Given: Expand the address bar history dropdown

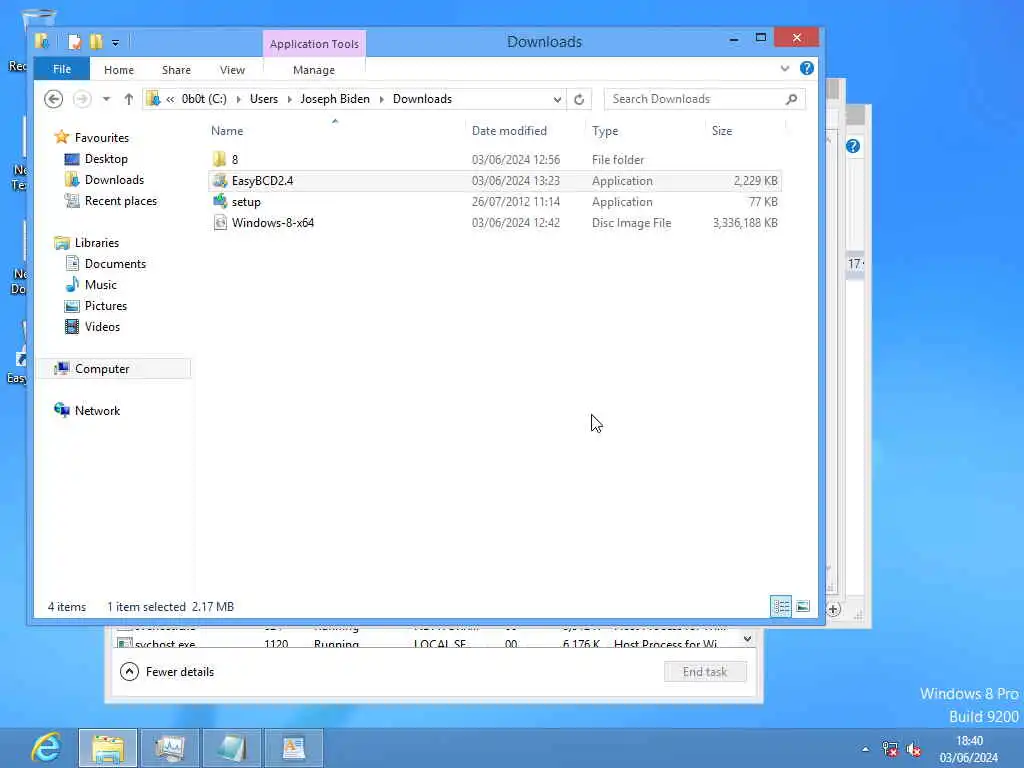Looking at the screenshot, I should point(557,99).
